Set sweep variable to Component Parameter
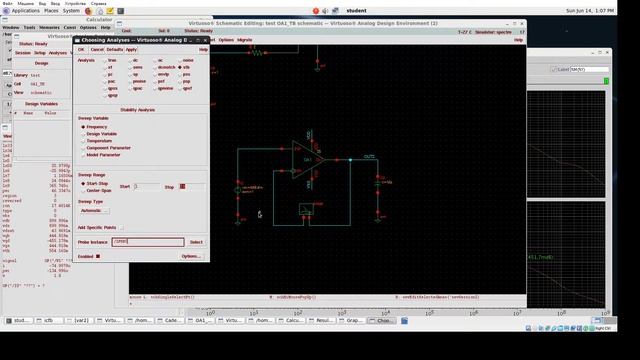 (83, 148)
